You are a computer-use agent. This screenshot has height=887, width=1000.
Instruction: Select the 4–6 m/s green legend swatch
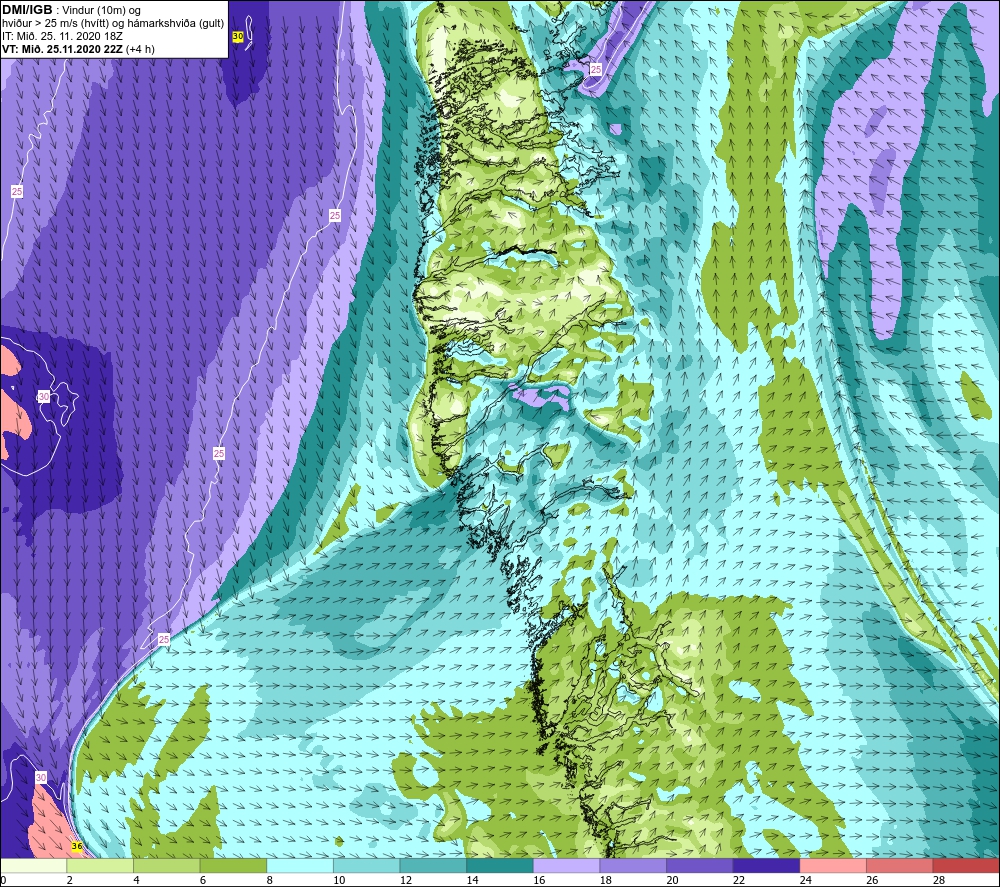166,866
